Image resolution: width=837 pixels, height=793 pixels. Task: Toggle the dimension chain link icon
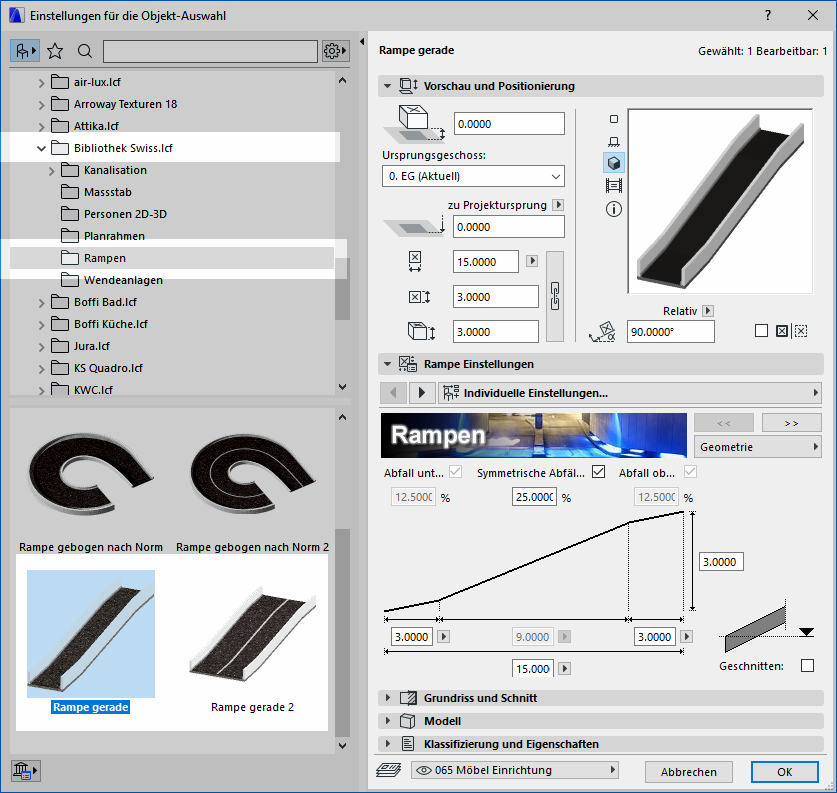coord(555,296)
